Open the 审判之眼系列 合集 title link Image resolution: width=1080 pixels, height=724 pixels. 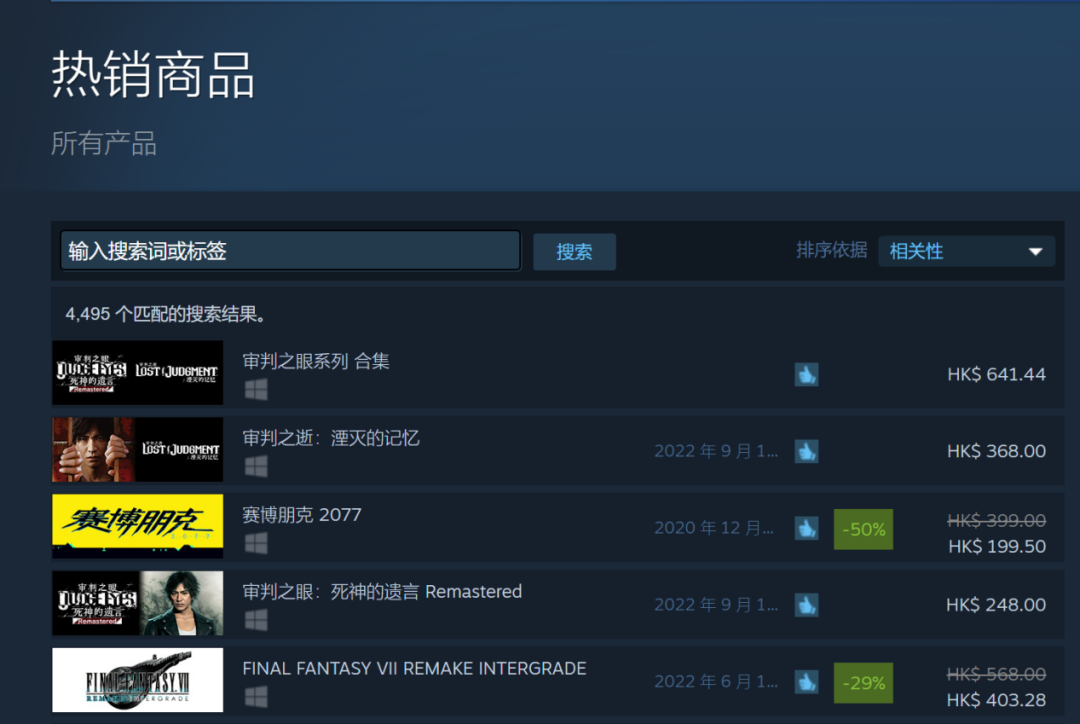pyautogui.click(x=316, y=361)
